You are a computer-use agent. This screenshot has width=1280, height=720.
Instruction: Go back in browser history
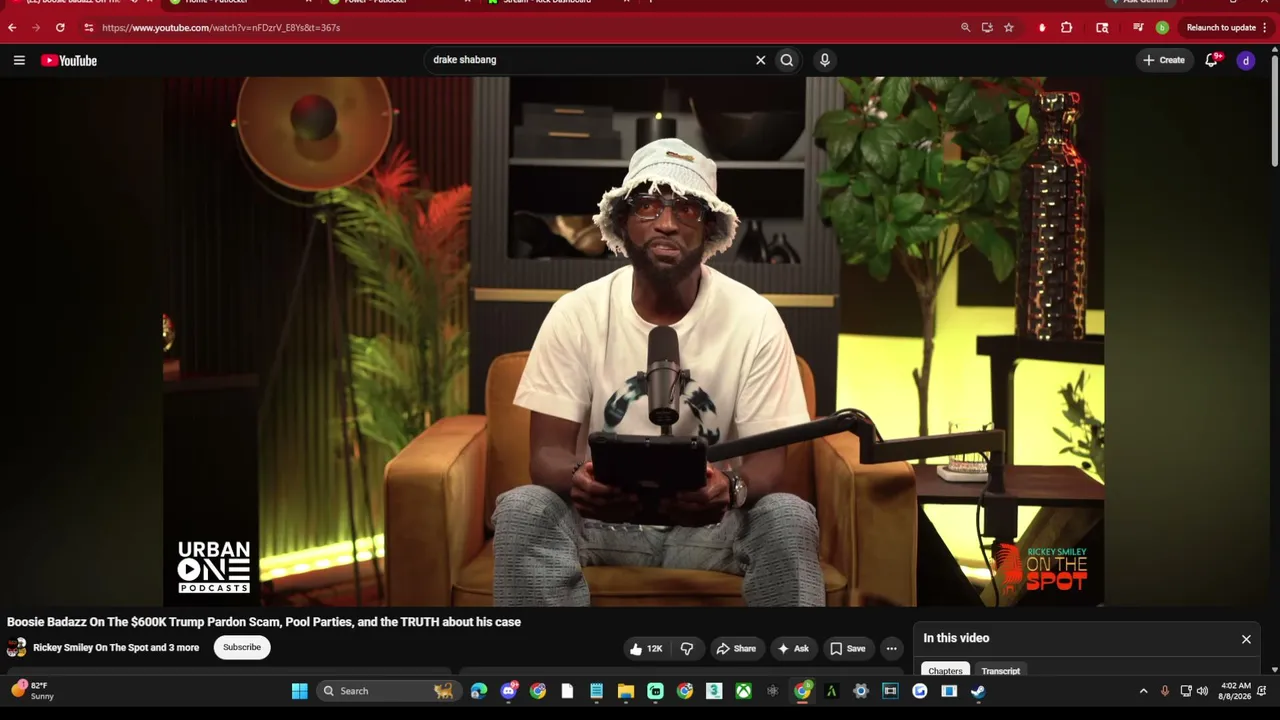pyautogui.click(x=12, y=28)
